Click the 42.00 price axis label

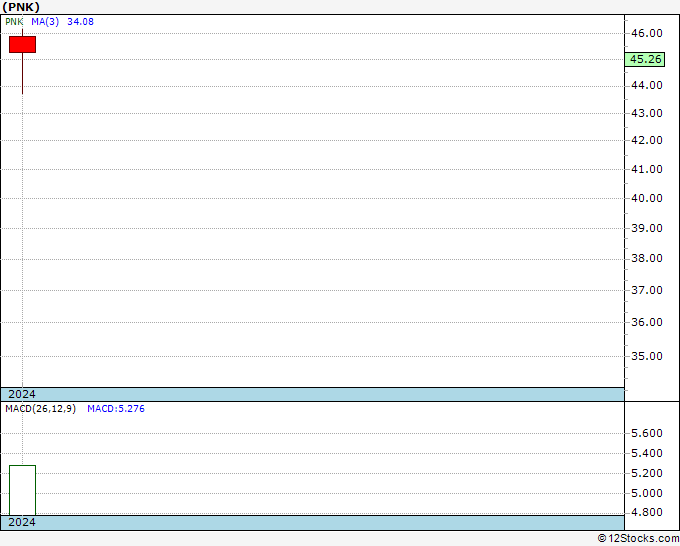tap(647, 140)
